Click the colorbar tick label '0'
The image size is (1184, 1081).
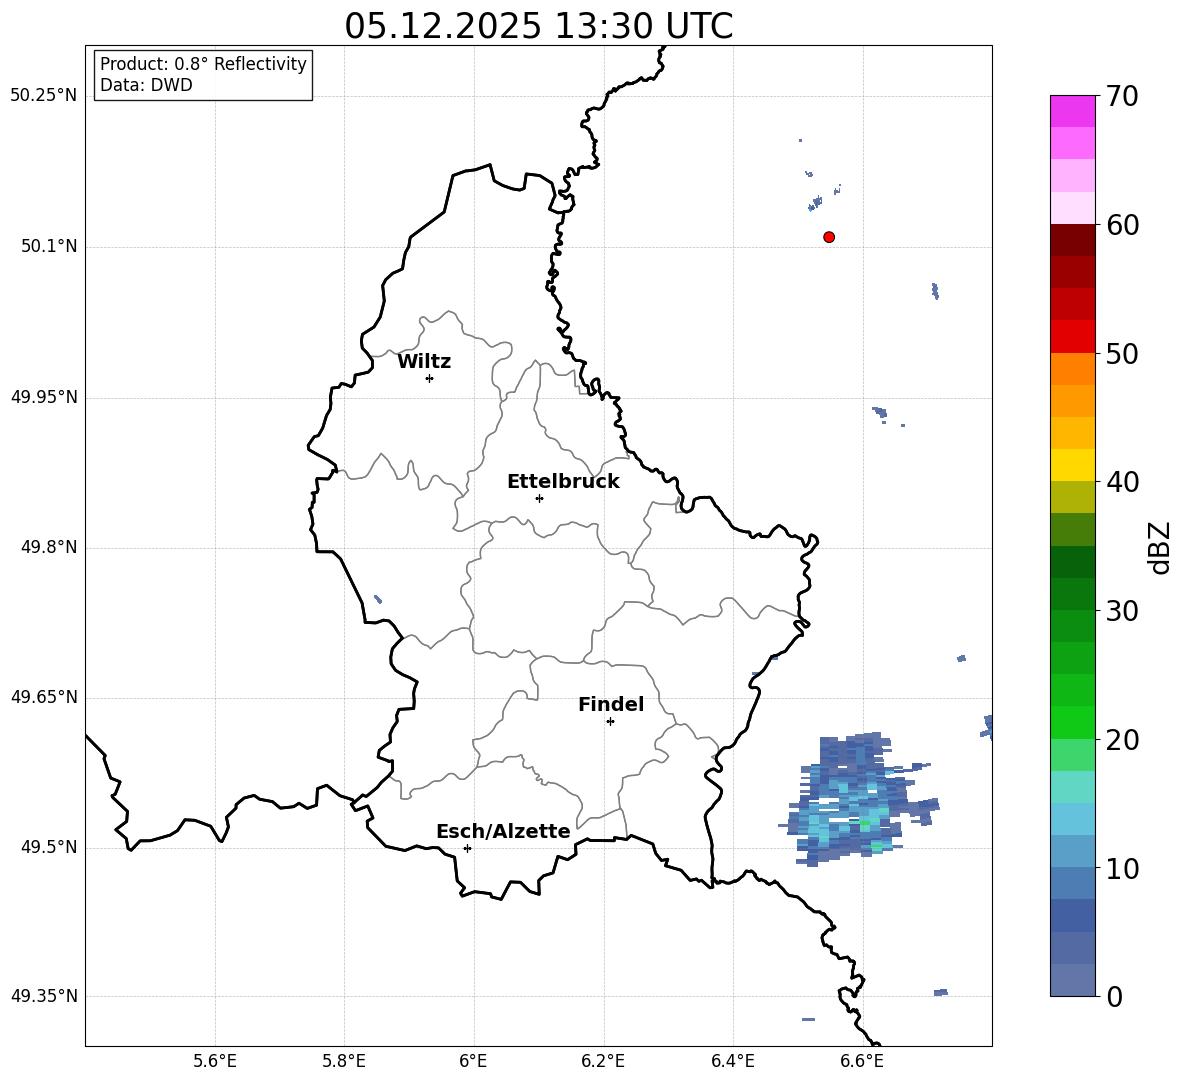point(1114,997)
